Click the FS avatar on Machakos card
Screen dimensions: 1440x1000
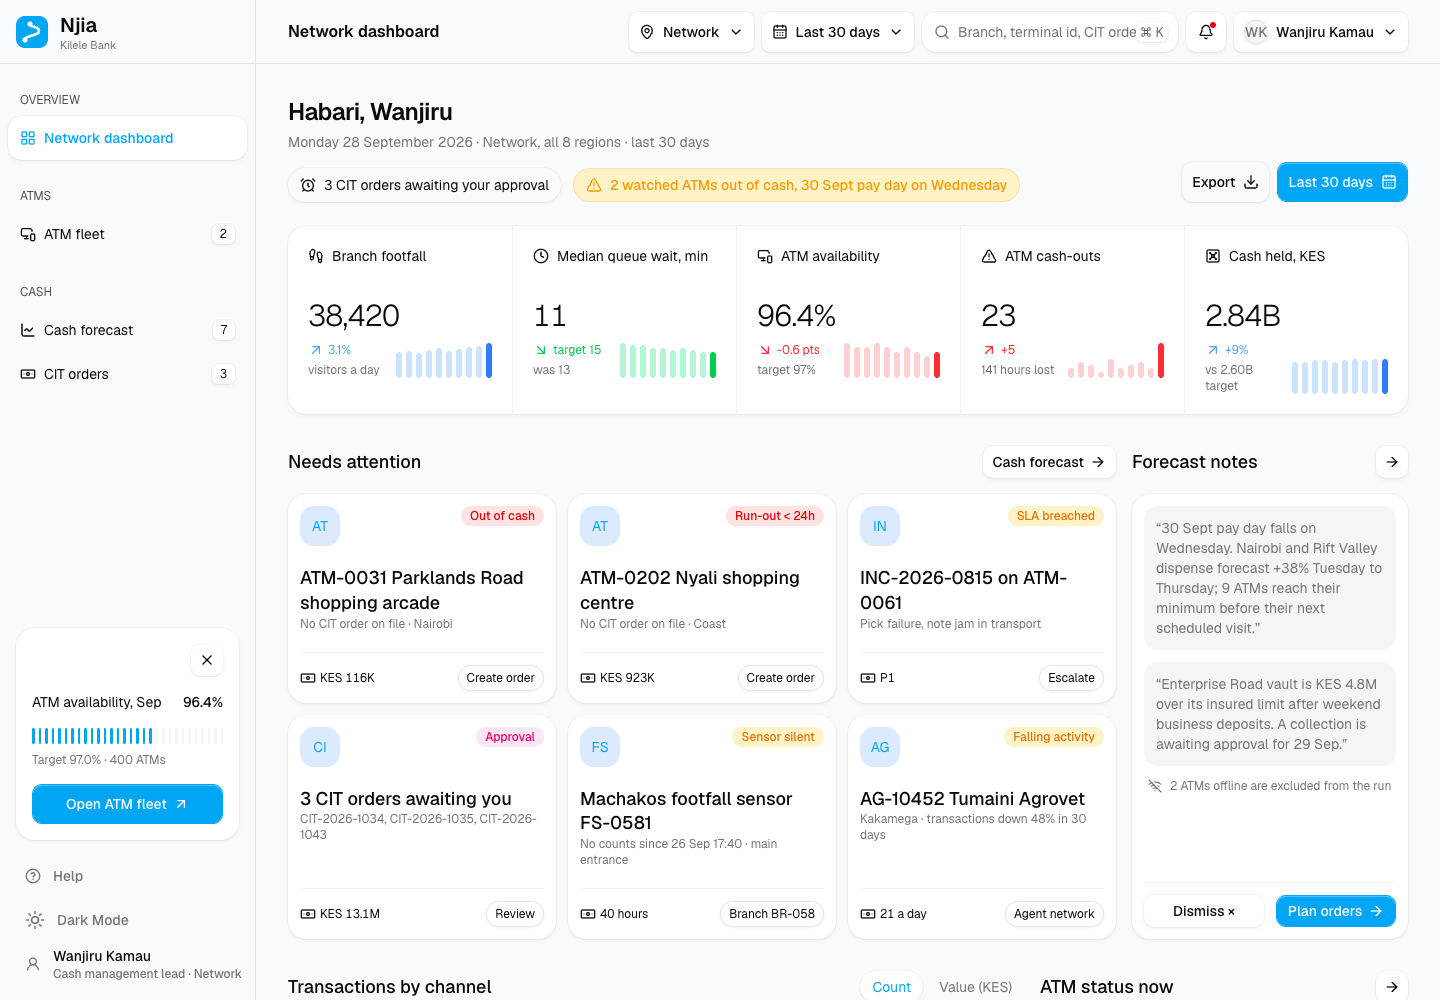pos(600,747)
